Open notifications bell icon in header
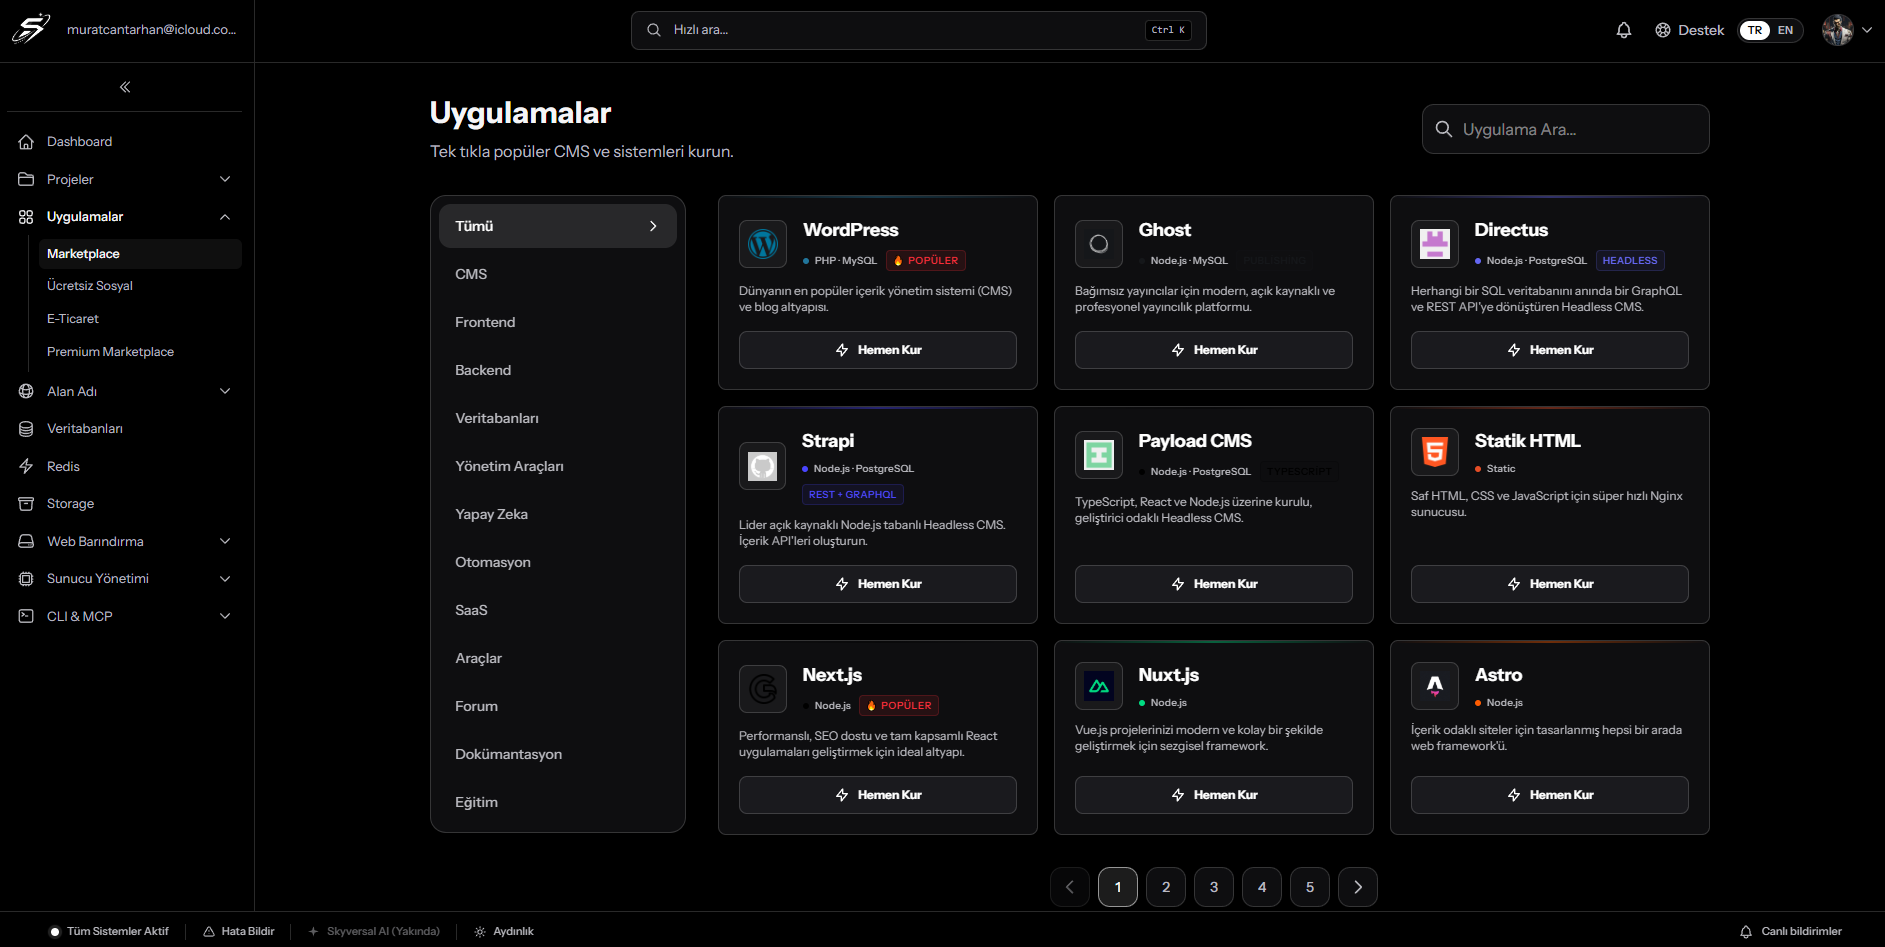Viewport: 1885px width, 947px height. pos(1624,30)
